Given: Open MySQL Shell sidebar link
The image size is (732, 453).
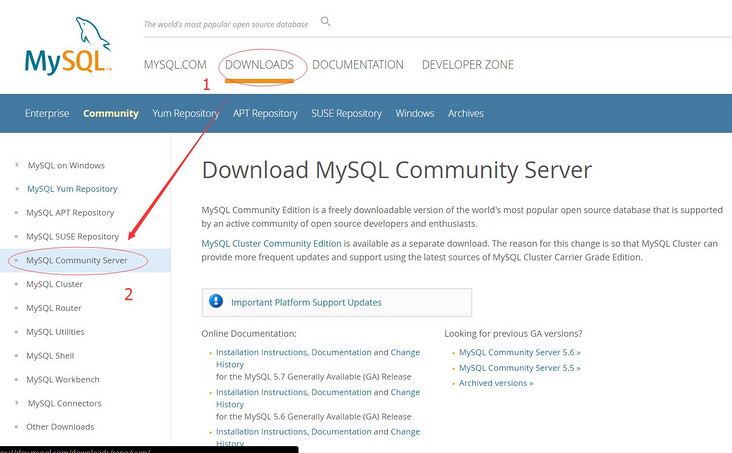Looking at the screenshot, I should 50,355.
